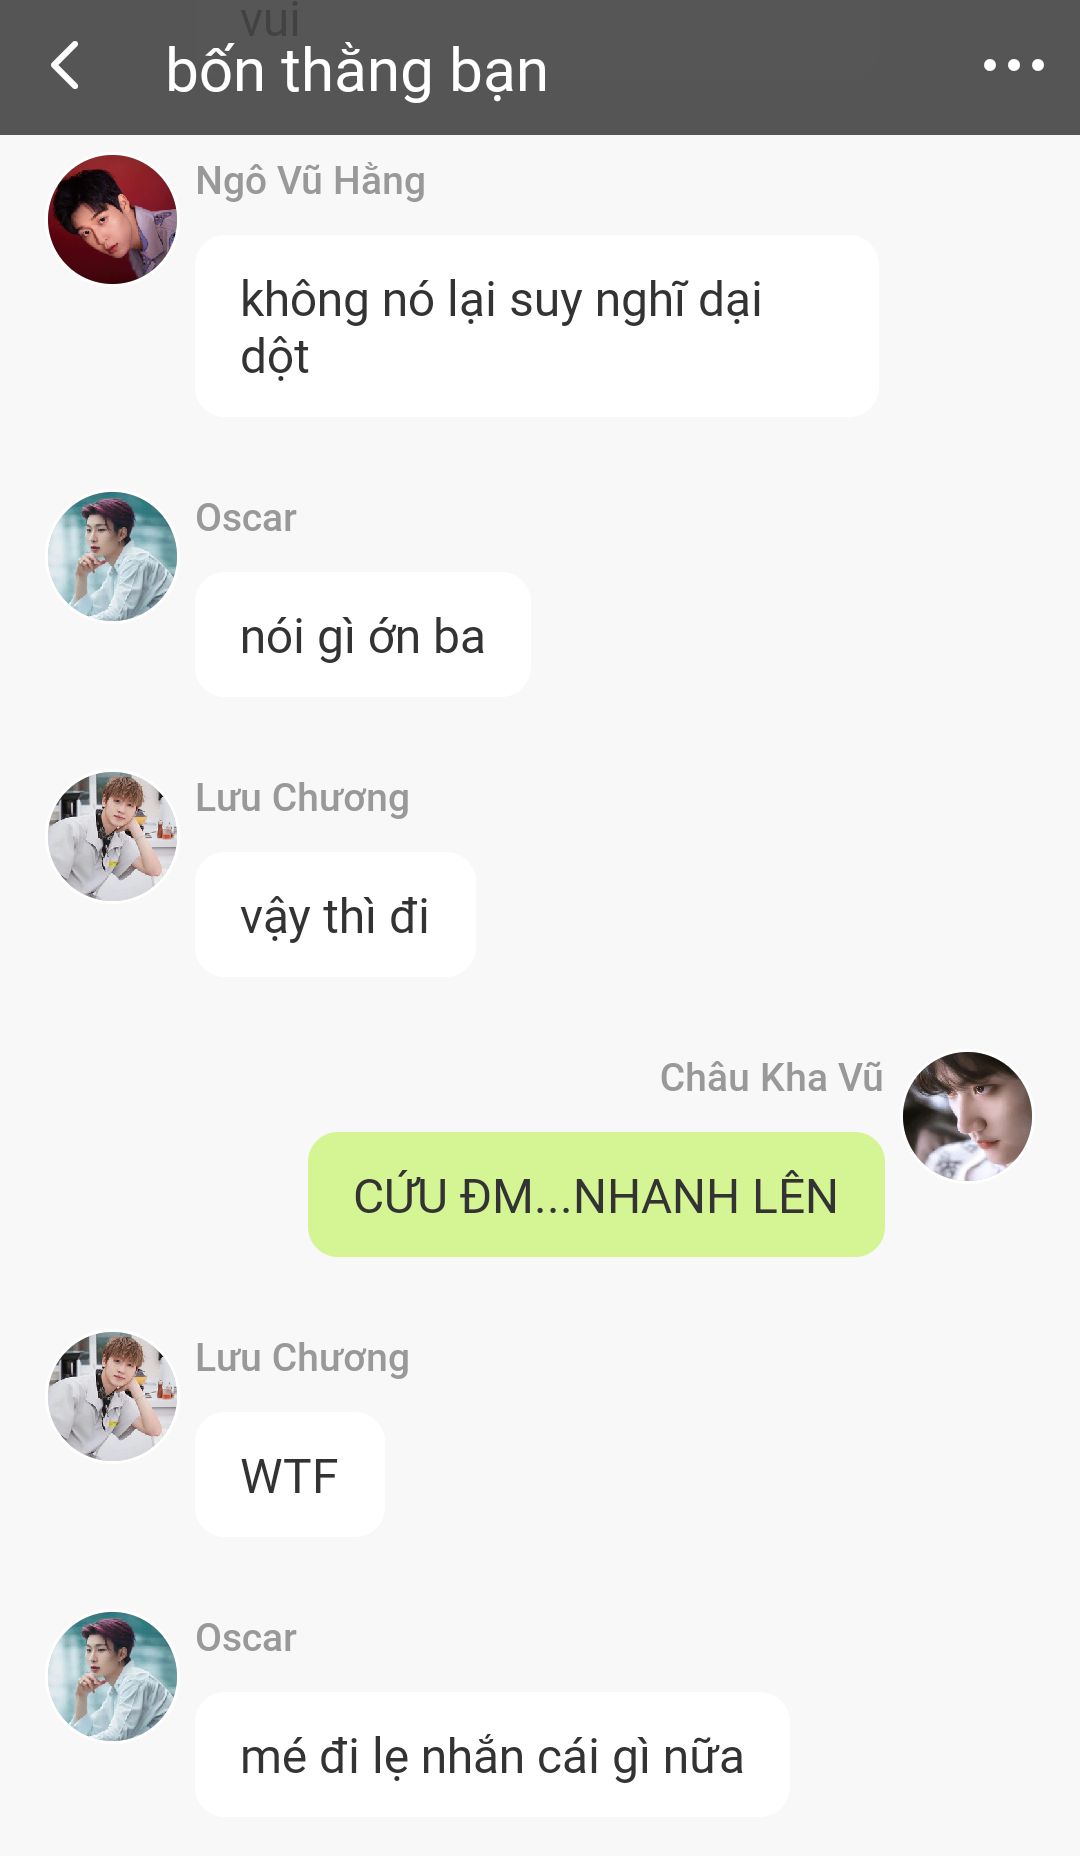Open Ngô Vũ Hằng's profile avatar
This screenshot has height=1856, width=1080.
coord(112,219)
